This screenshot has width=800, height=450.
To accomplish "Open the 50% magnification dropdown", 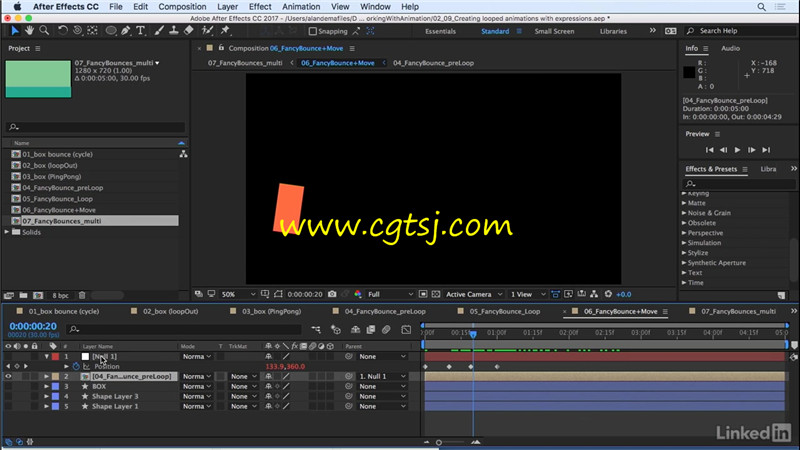I will coord(238,294).
